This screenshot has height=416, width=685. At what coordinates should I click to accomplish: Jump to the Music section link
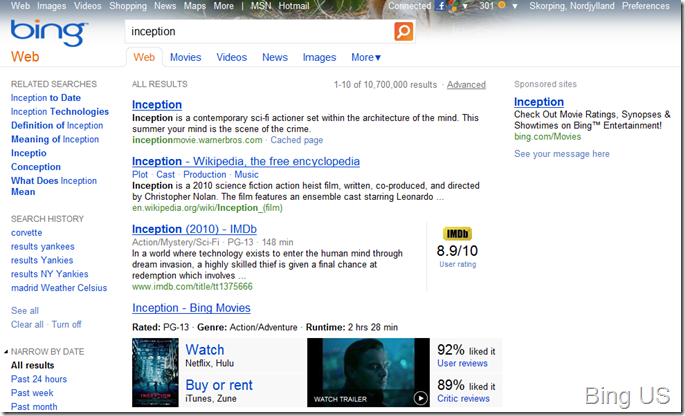click(x=246, y=174)
